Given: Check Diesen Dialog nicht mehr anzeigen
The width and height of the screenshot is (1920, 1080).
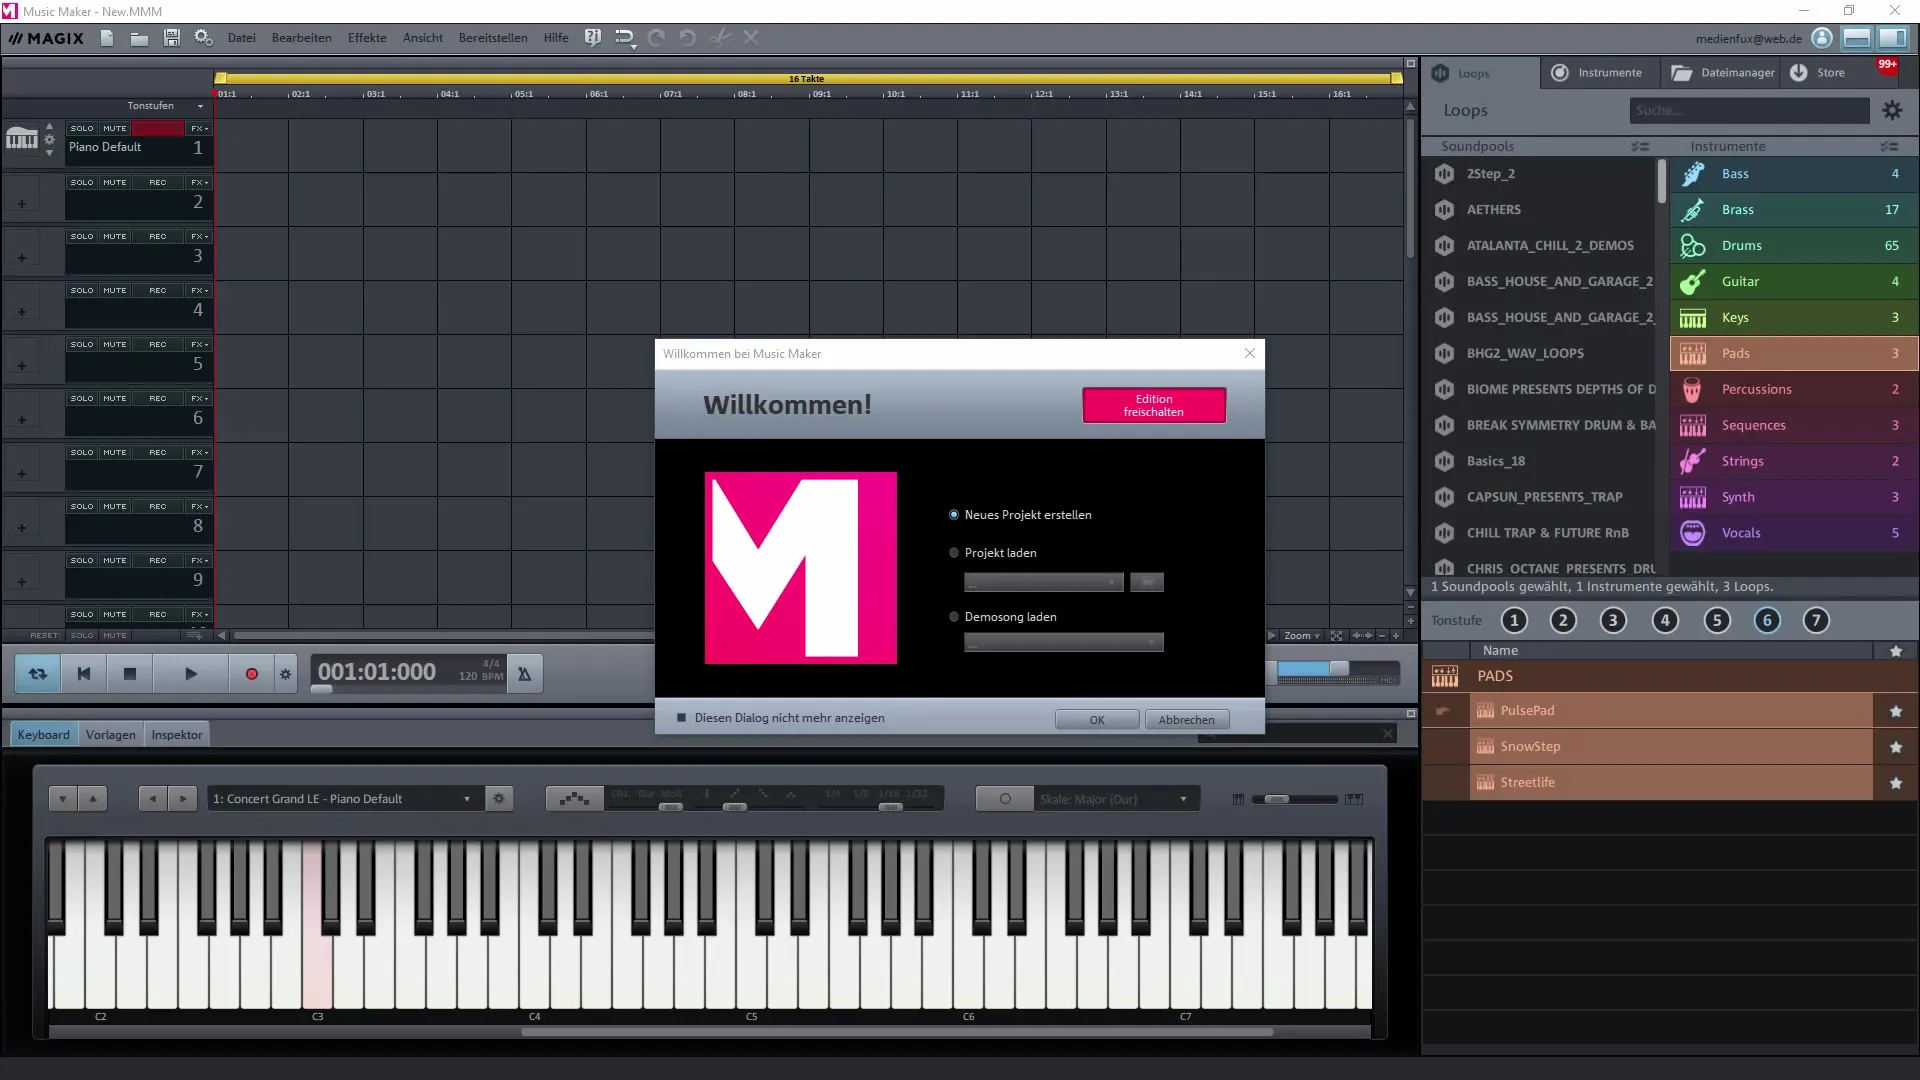Looking at the screenshot, I should pyautogui.click(x=682, y=718).
